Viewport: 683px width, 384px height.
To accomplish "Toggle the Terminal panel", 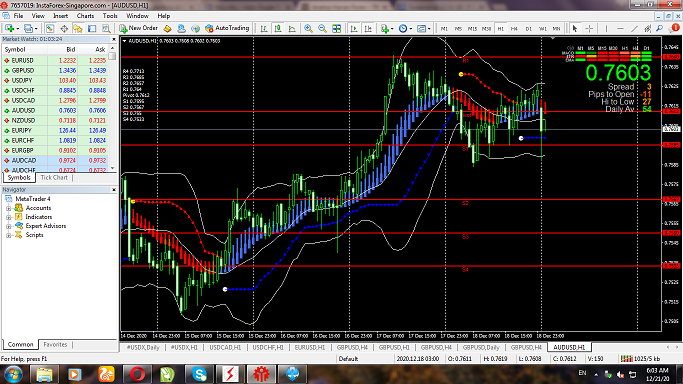I will click(92, 28).
